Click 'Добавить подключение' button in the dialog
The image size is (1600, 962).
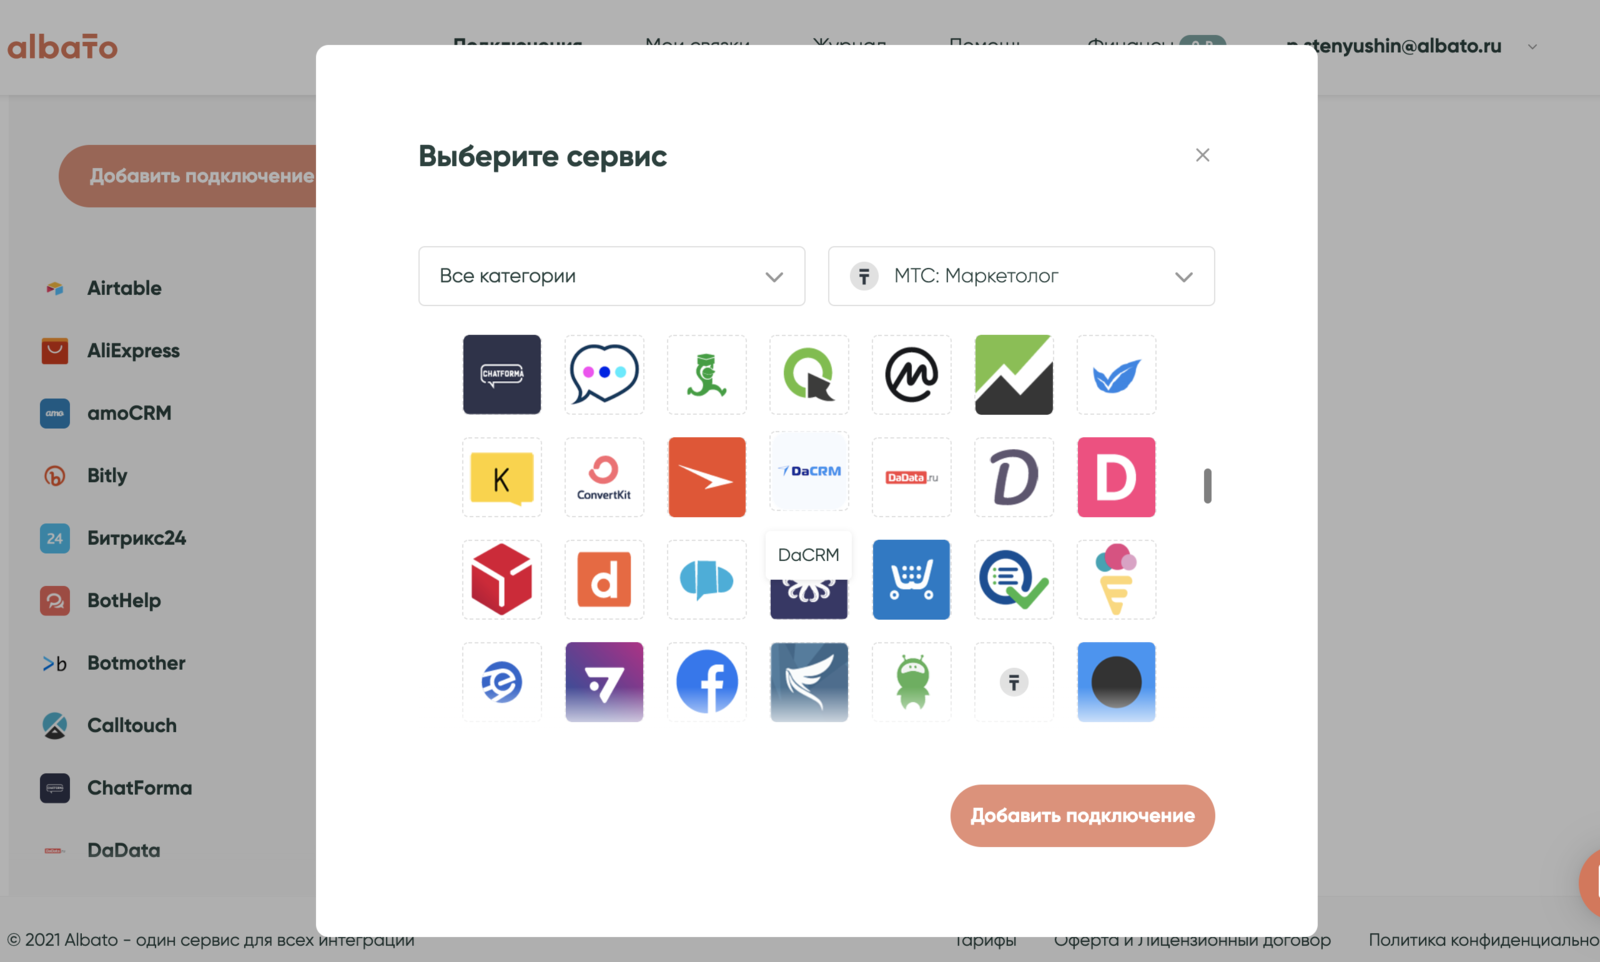pyautogui.click(x=1082, y=816)
